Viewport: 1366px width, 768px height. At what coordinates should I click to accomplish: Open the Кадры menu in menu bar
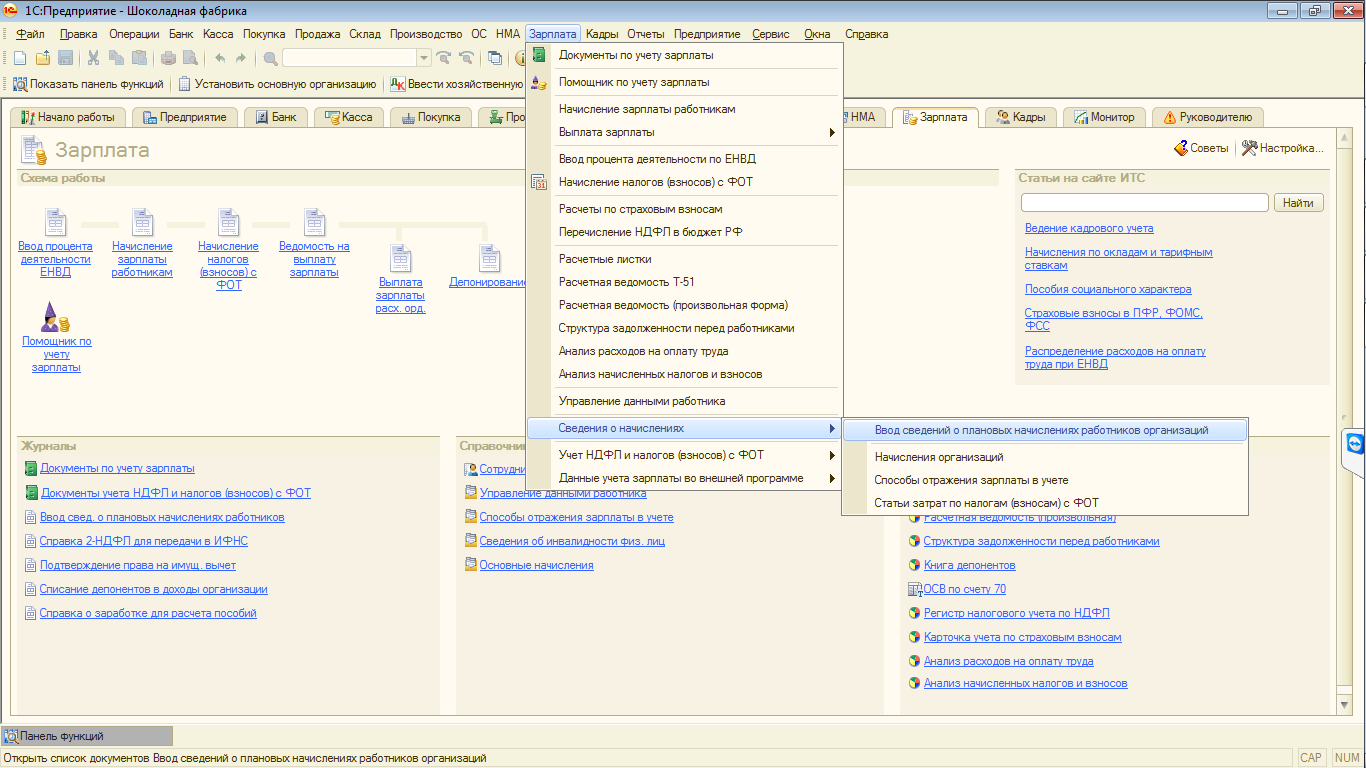pos(602,34)
